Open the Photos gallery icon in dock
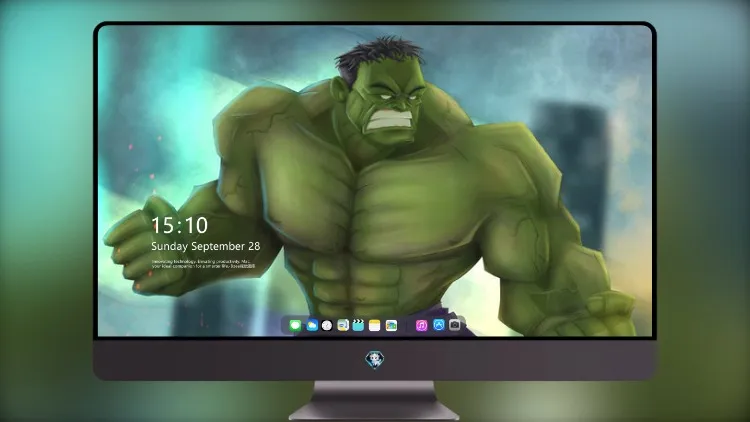 (391, 325)
